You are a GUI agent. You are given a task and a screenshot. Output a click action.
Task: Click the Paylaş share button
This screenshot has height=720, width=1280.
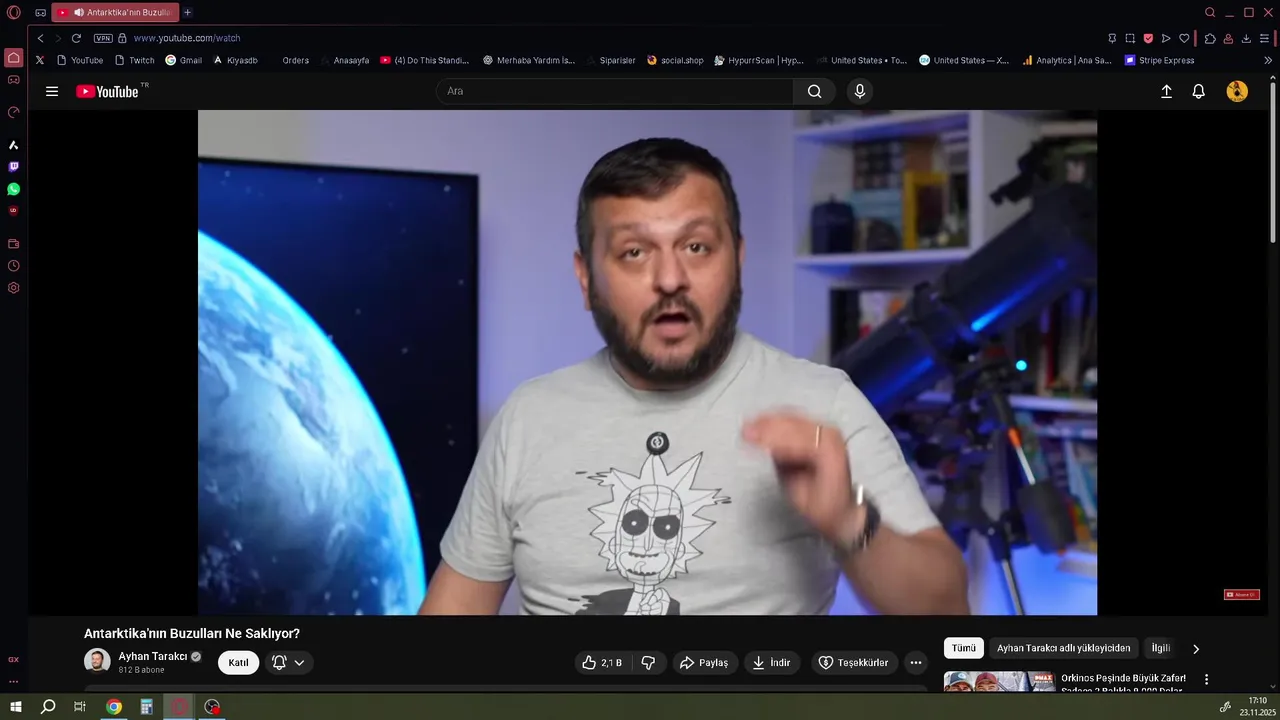[704, 662]
